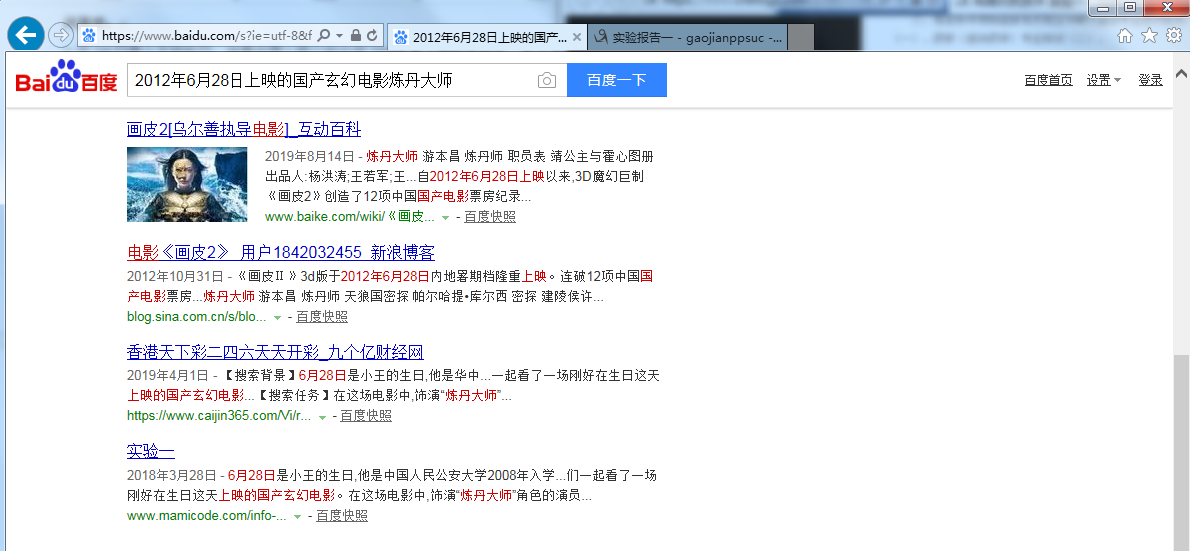
Task: Close the 2012年6月28日上映 tab
Action: pos(577,36)
